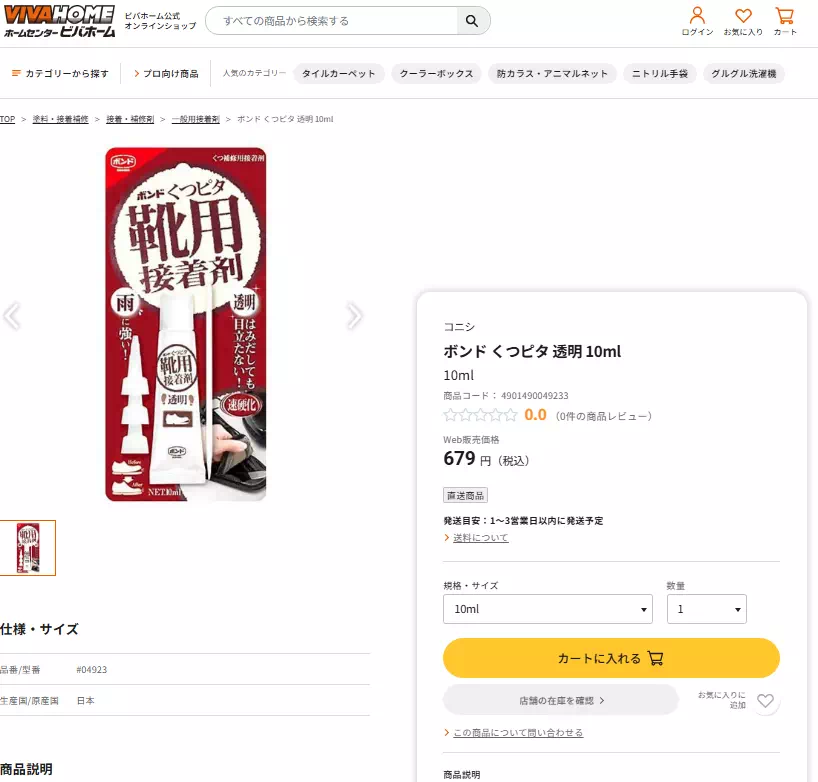The height and width of the screenshot is (782, 818).
Task: Select the product image thumbnail
Action: (28, 548)
